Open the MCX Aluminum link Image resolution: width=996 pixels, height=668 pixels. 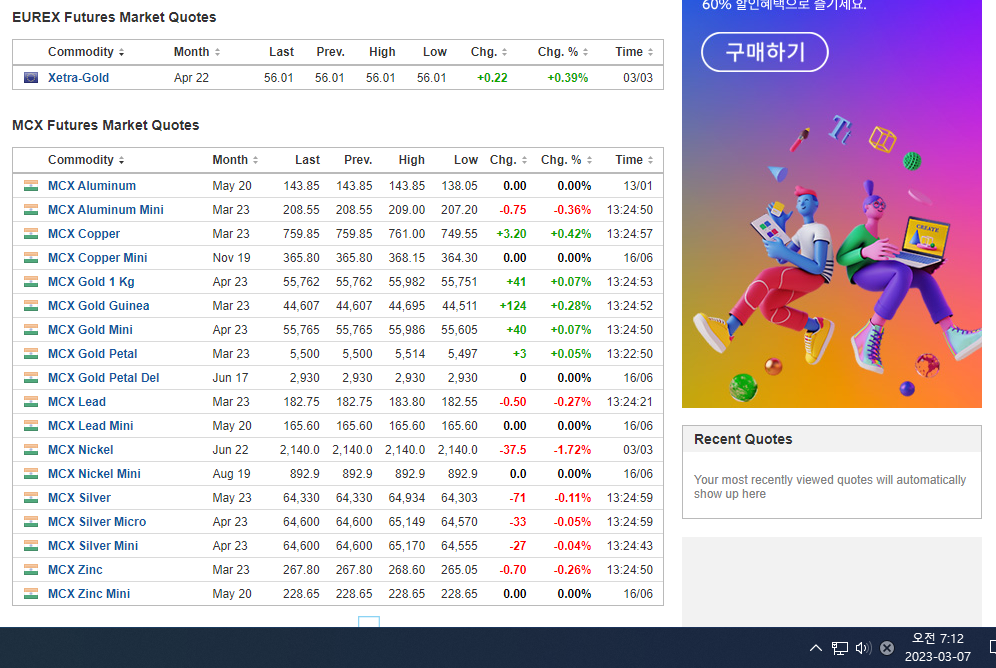tap(91, 185)
